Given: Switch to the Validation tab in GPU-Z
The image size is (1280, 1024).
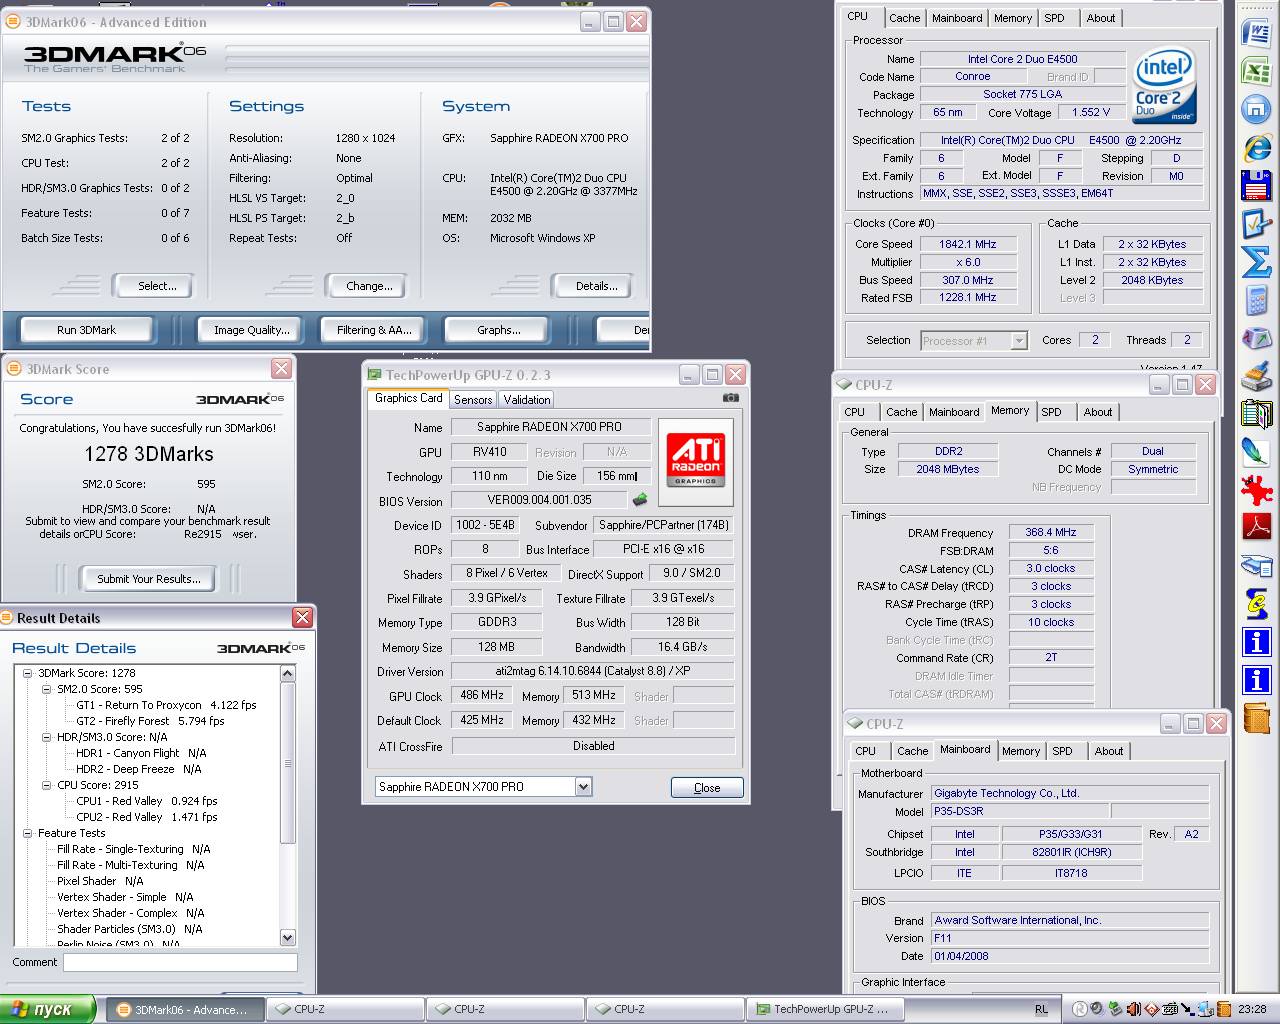Looking at the screenshot, I should pyautogui.click(x=527, y=399).
